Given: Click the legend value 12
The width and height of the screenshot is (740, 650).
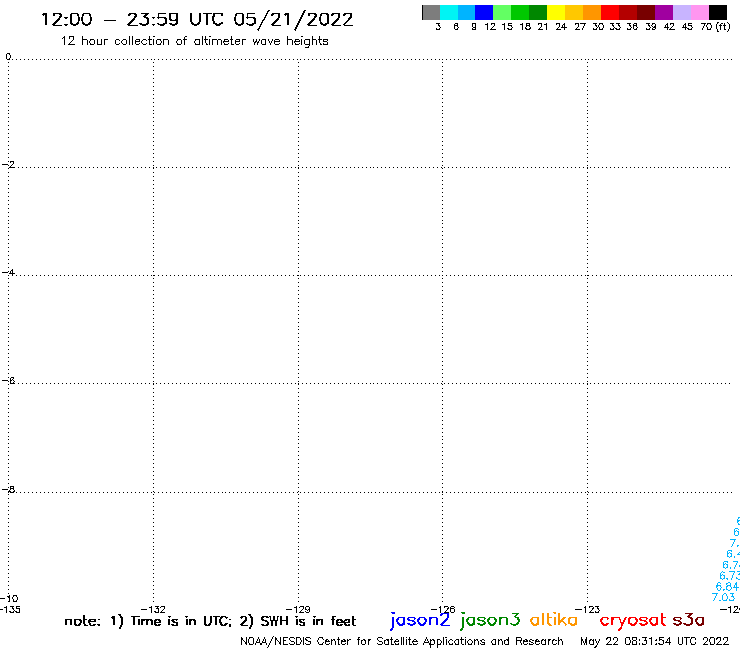Looking at the screenshot, I should pos(490,27).
